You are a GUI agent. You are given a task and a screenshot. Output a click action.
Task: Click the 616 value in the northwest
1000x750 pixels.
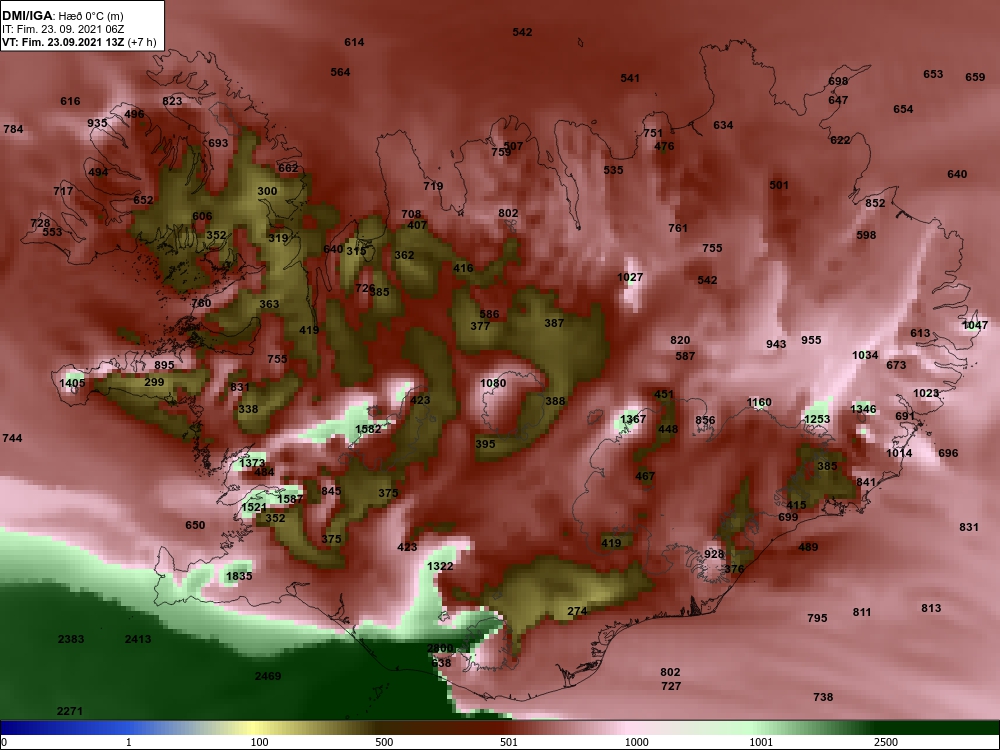pyautogui.click(x=70, y=101)
